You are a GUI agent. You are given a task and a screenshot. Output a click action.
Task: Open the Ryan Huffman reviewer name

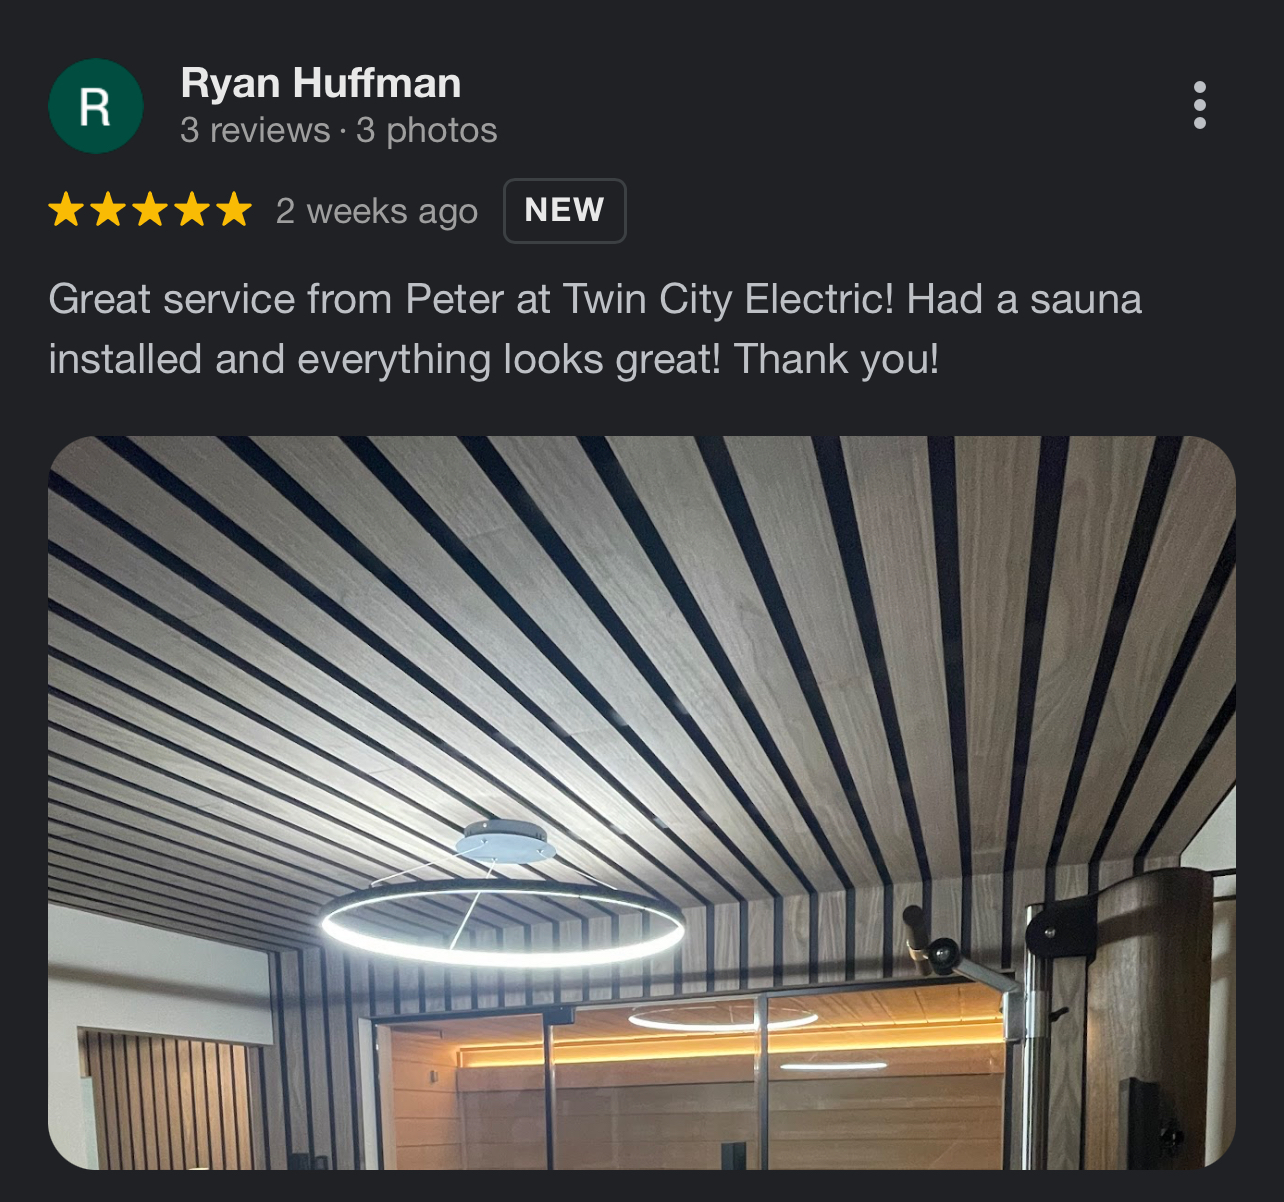click(x=321, y=83)
